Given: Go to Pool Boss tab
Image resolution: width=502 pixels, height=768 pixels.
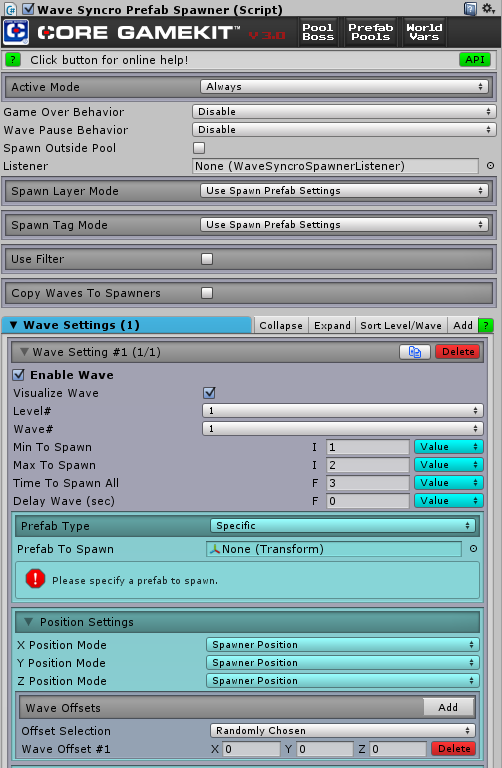Looking at the screenshot, I should [318, 32].
